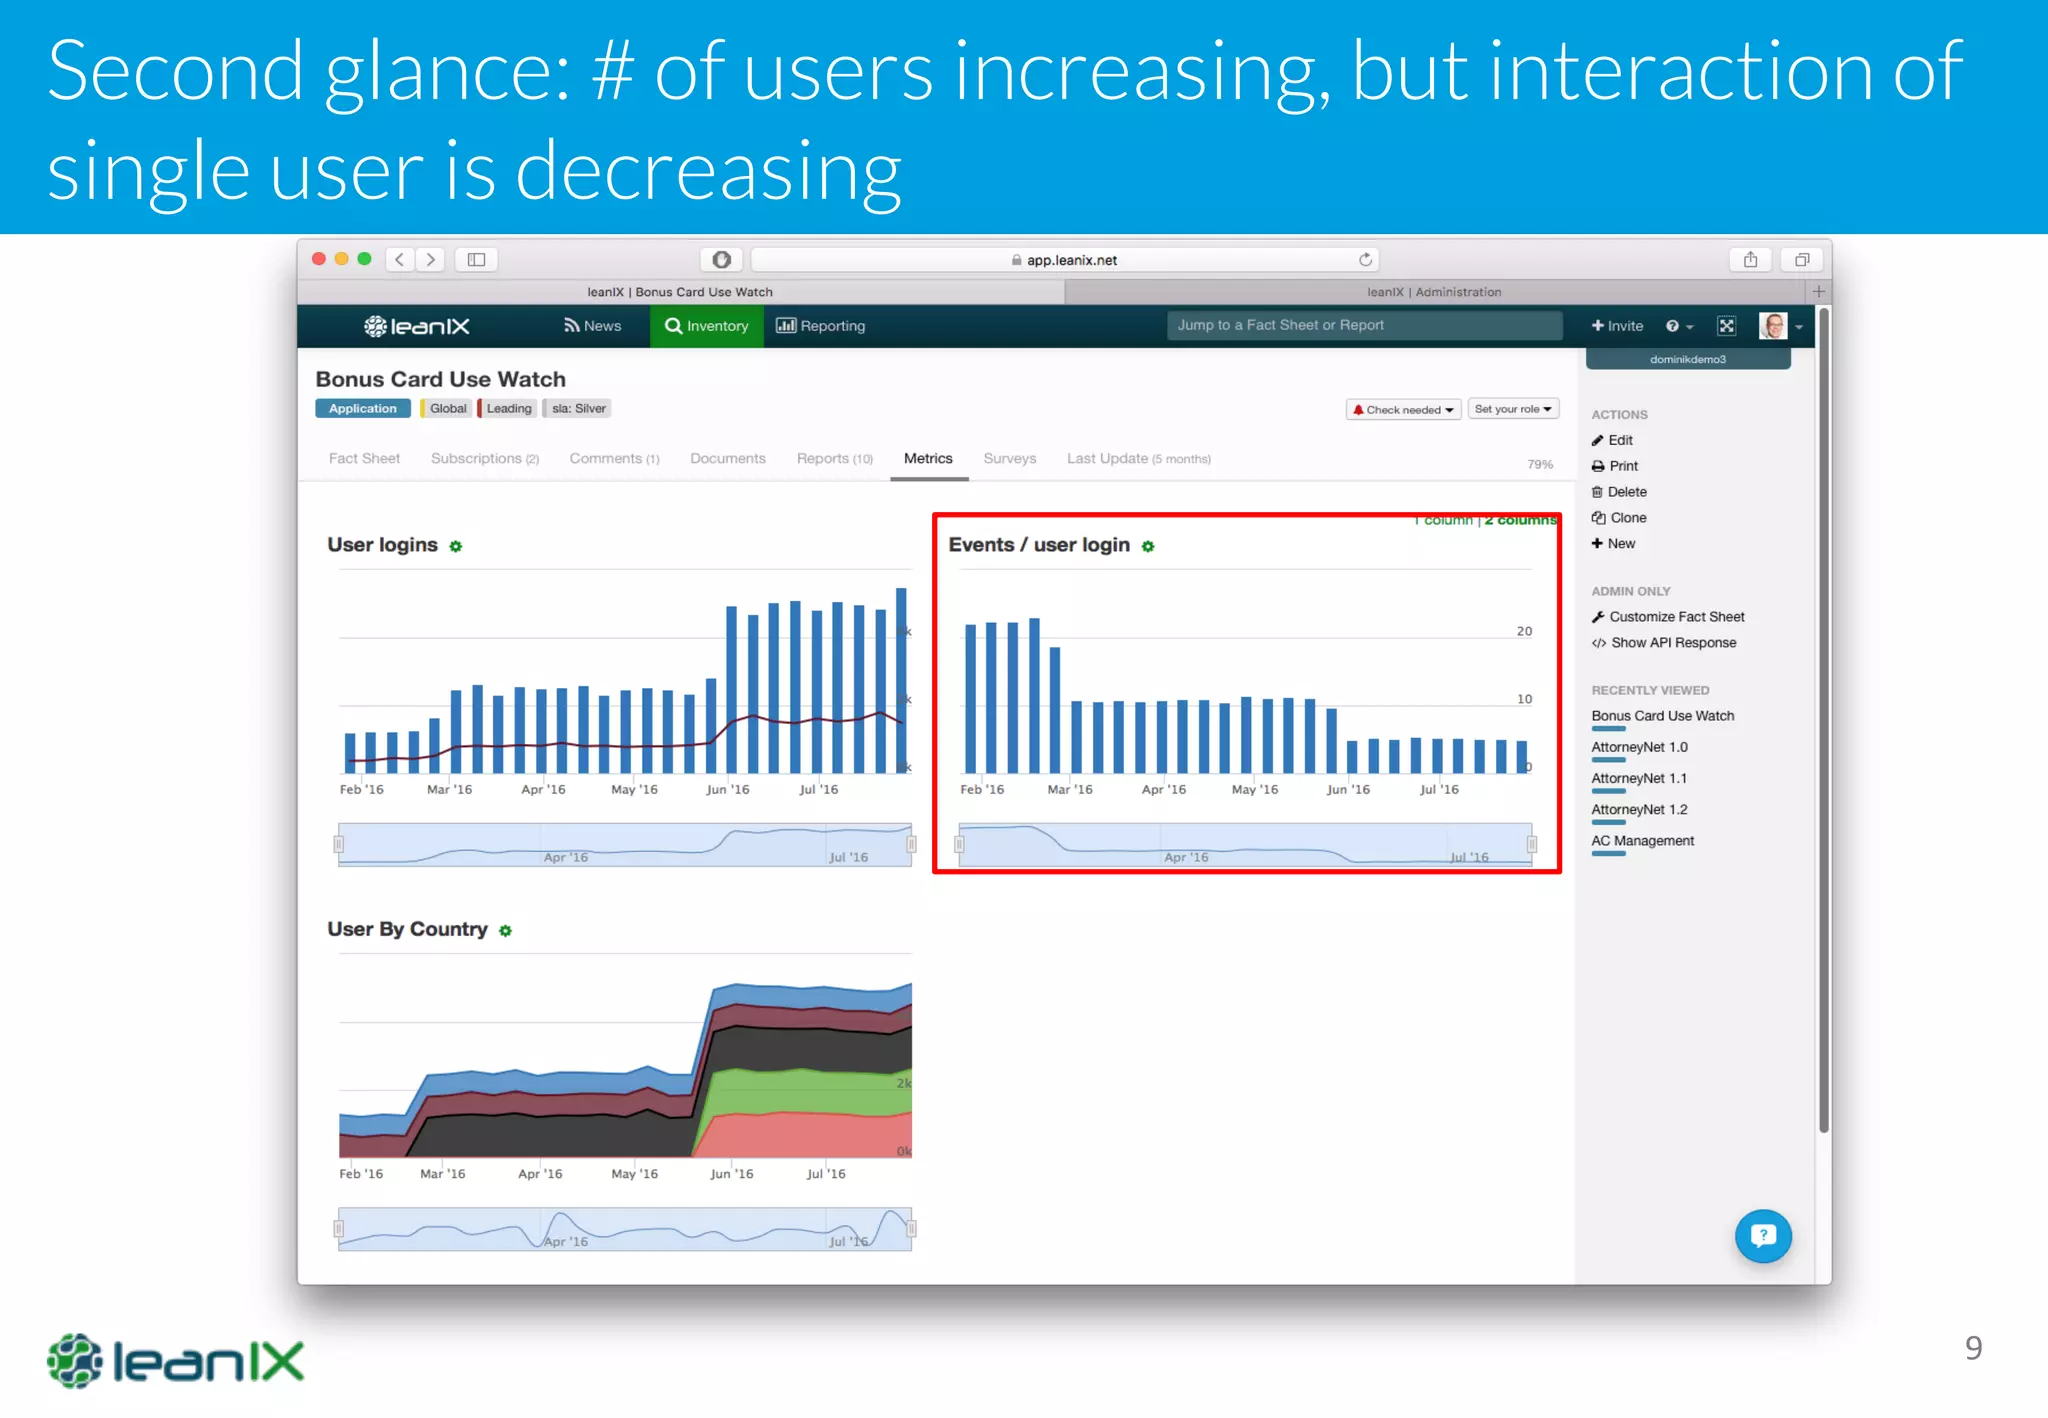
Task: Open the help chat bubble button
Action: (1763, 1236)
